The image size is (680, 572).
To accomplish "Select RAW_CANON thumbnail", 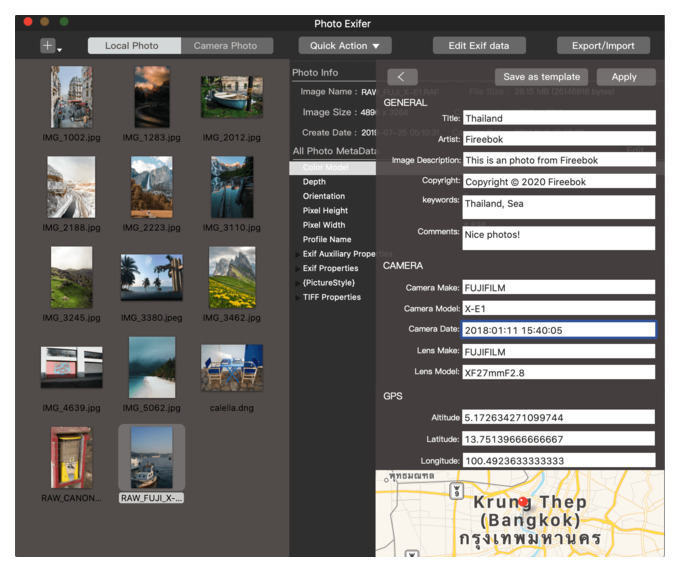I will [72, 458].
